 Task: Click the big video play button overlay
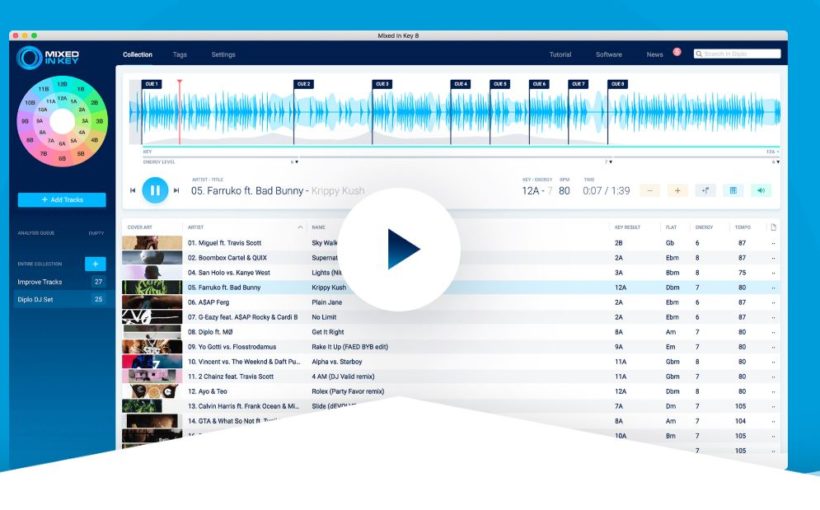[399, 250]
